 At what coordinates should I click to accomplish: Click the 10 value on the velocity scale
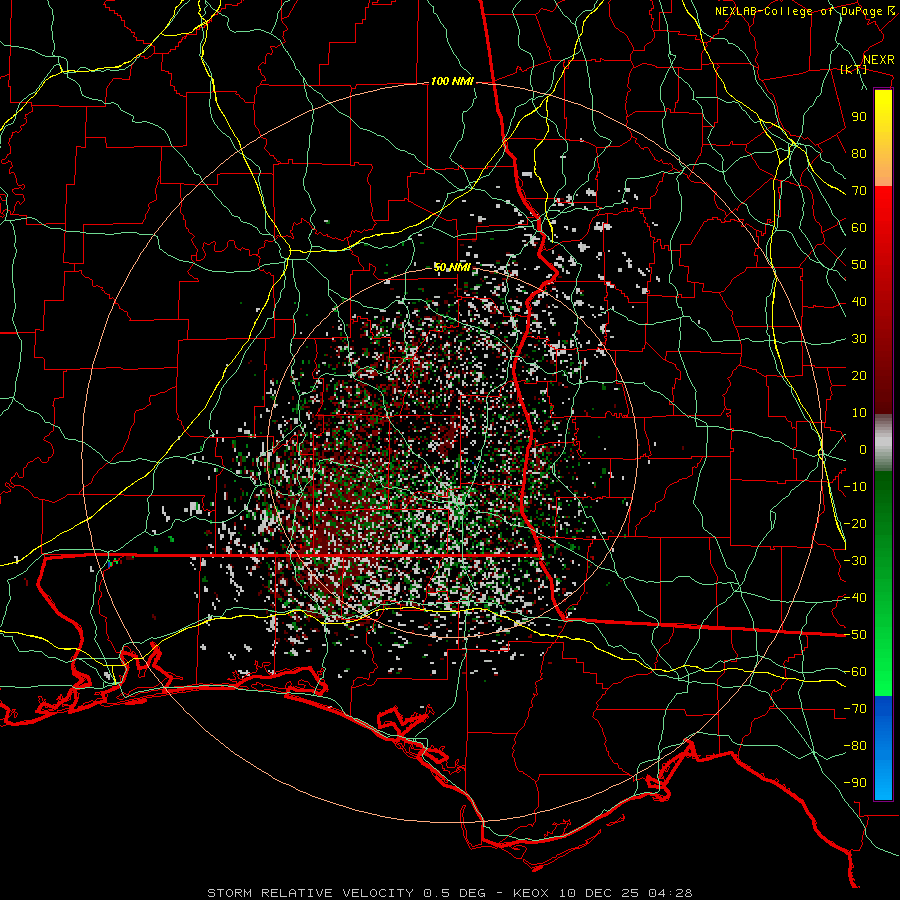point(859,413)
